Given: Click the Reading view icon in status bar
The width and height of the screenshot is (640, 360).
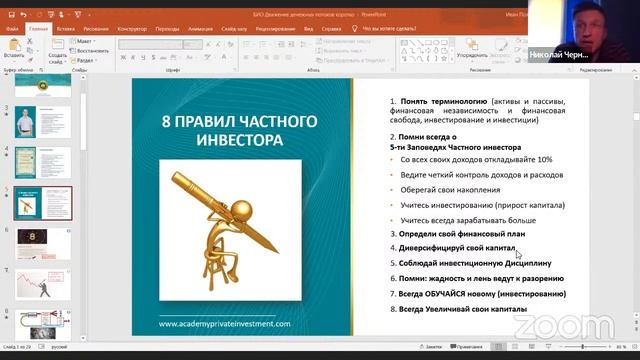Looking at the screenshot, I should tap(531, 347).
